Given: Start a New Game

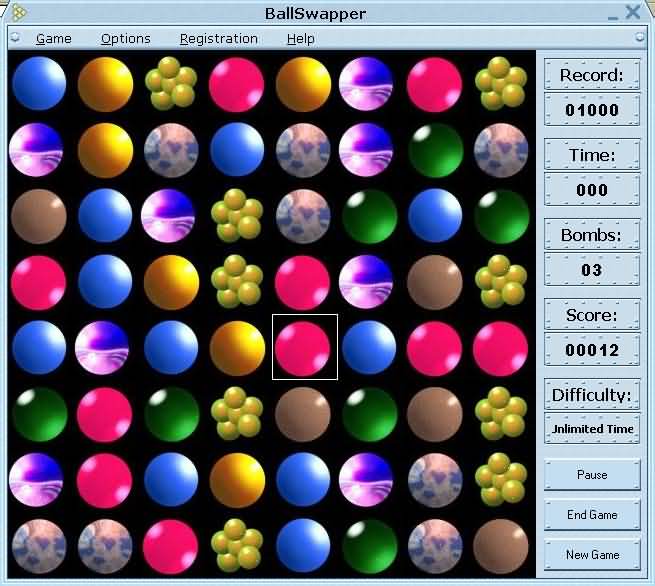Looking at the screenshot, I should tap(592, 555).
